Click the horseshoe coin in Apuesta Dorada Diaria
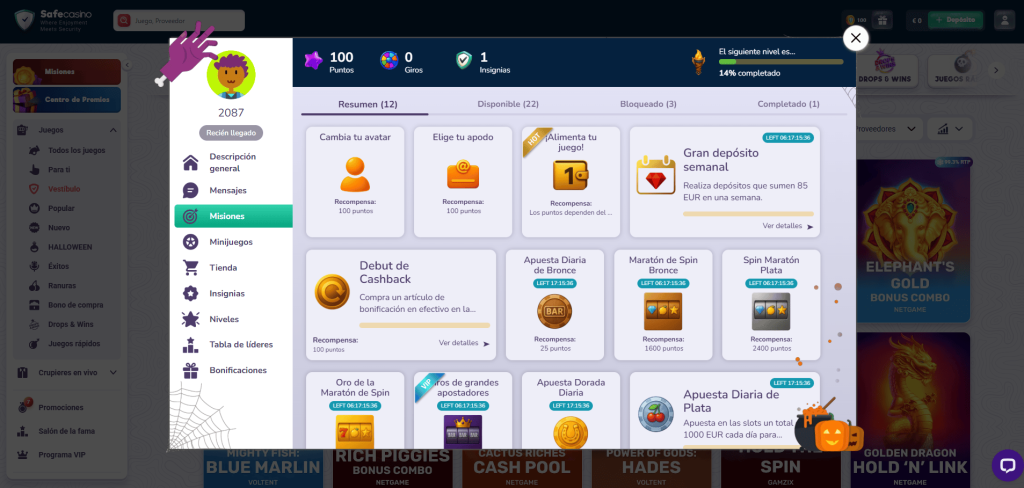 (571, 432)
